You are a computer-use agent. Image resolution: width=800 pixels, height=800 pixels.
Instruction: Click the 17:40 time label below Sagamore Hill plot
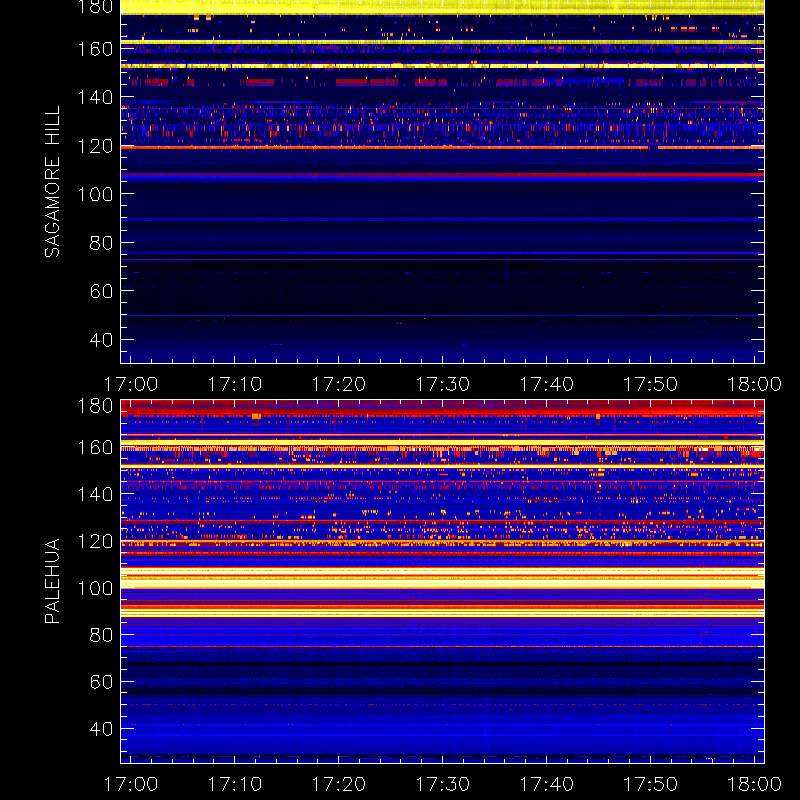546,384
